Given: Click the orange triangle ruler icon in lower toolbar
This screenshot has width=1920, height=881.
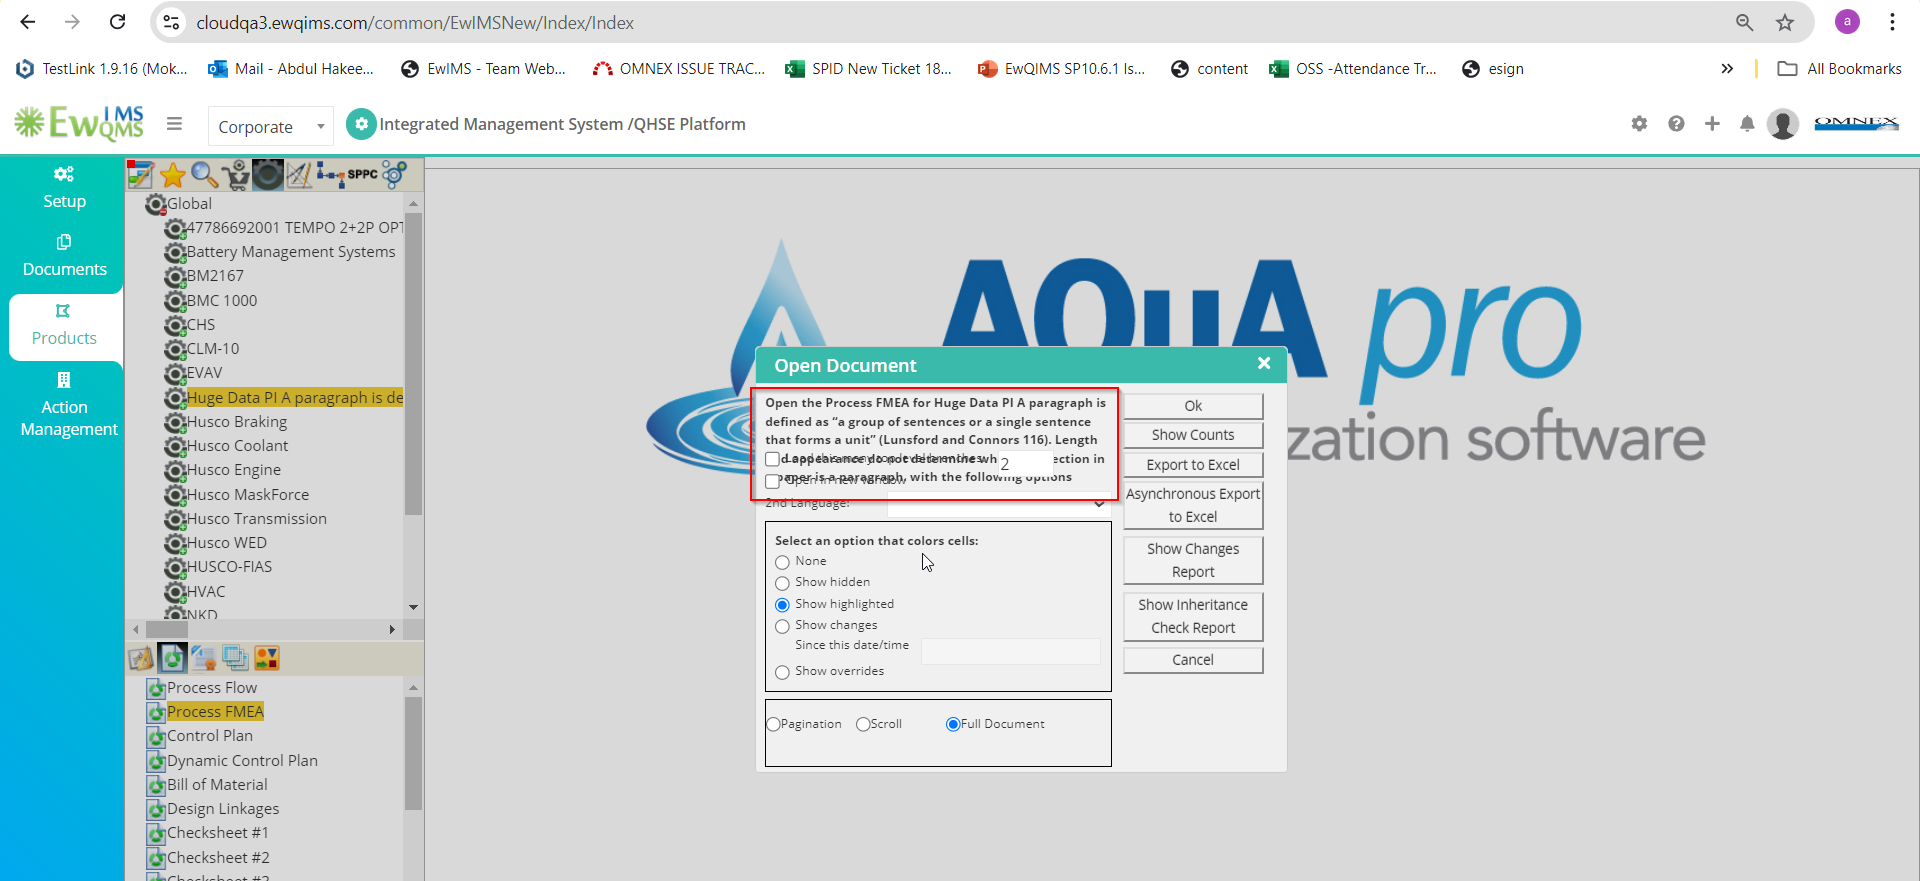Looking at the screenshot, I should [x=141, y=658].
